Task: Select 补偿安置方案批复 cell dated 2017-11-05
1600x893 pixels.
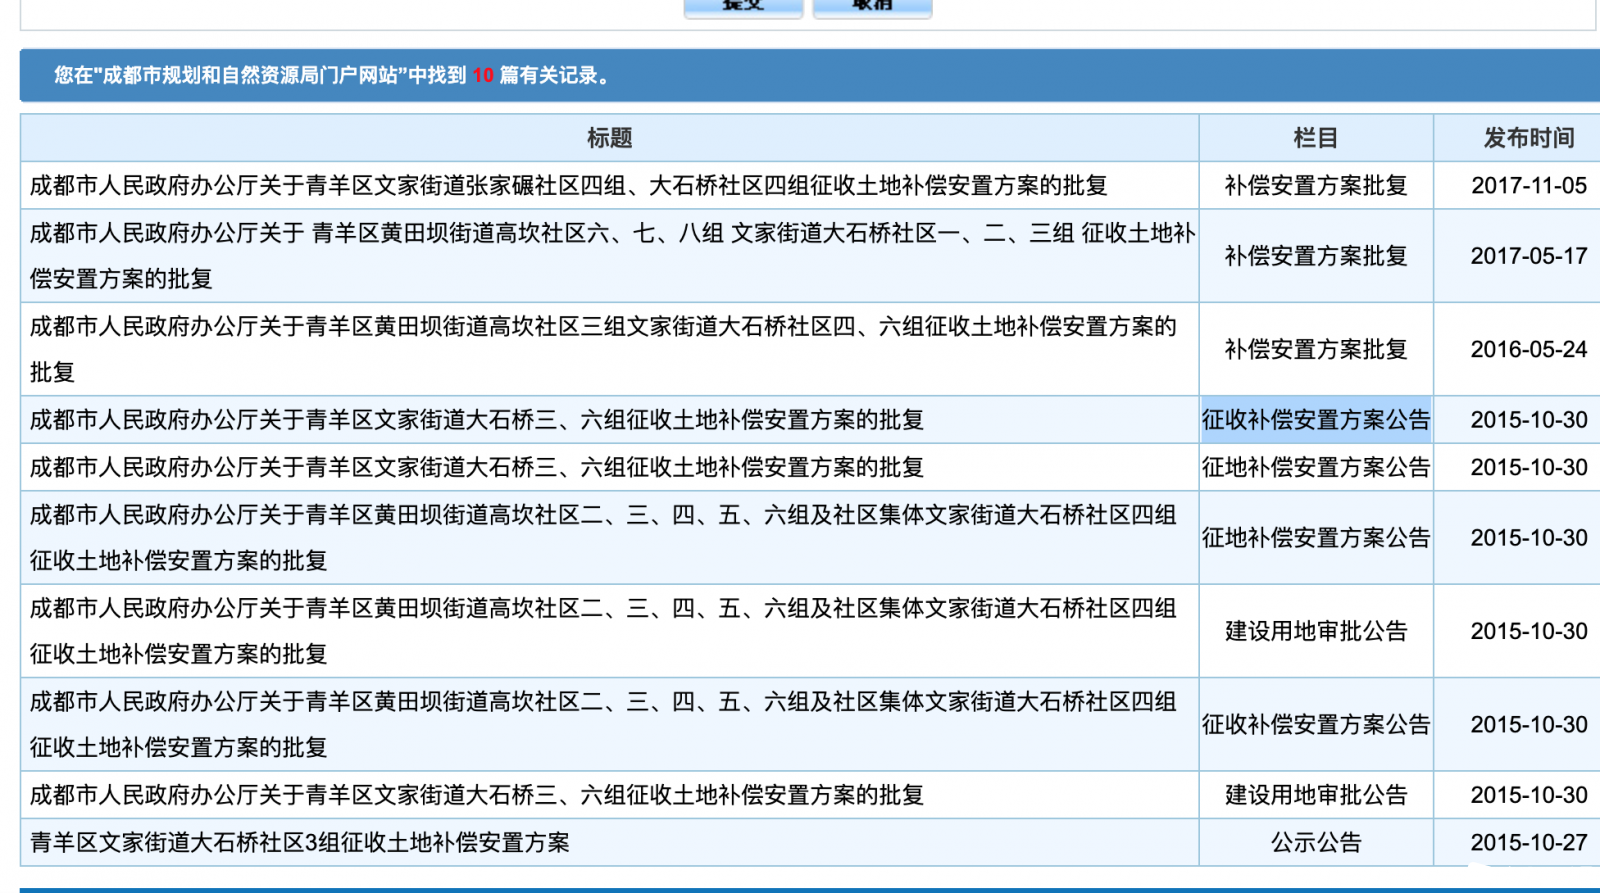Action: (1316, 186)
